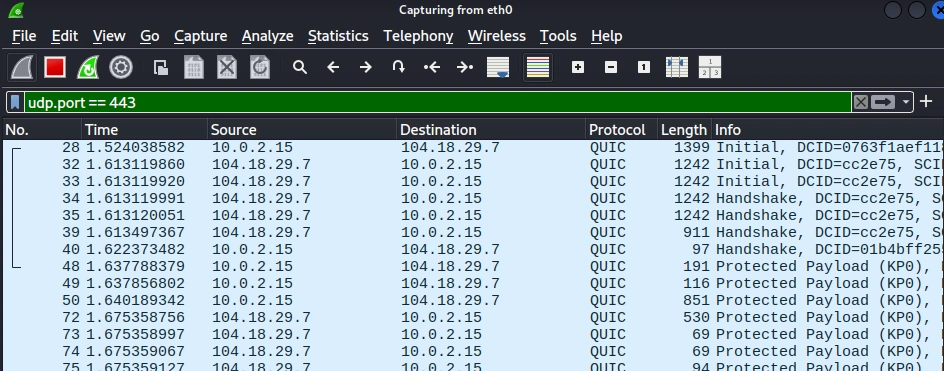
Task: Select packet 34 Handshake row
Action: (x=473, y=198)
